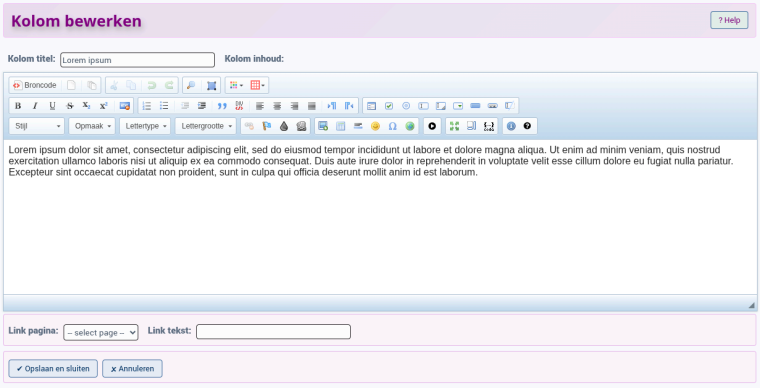Insert a form element
This screenshot has height=388, width=760.
click(x=371, y=106)
